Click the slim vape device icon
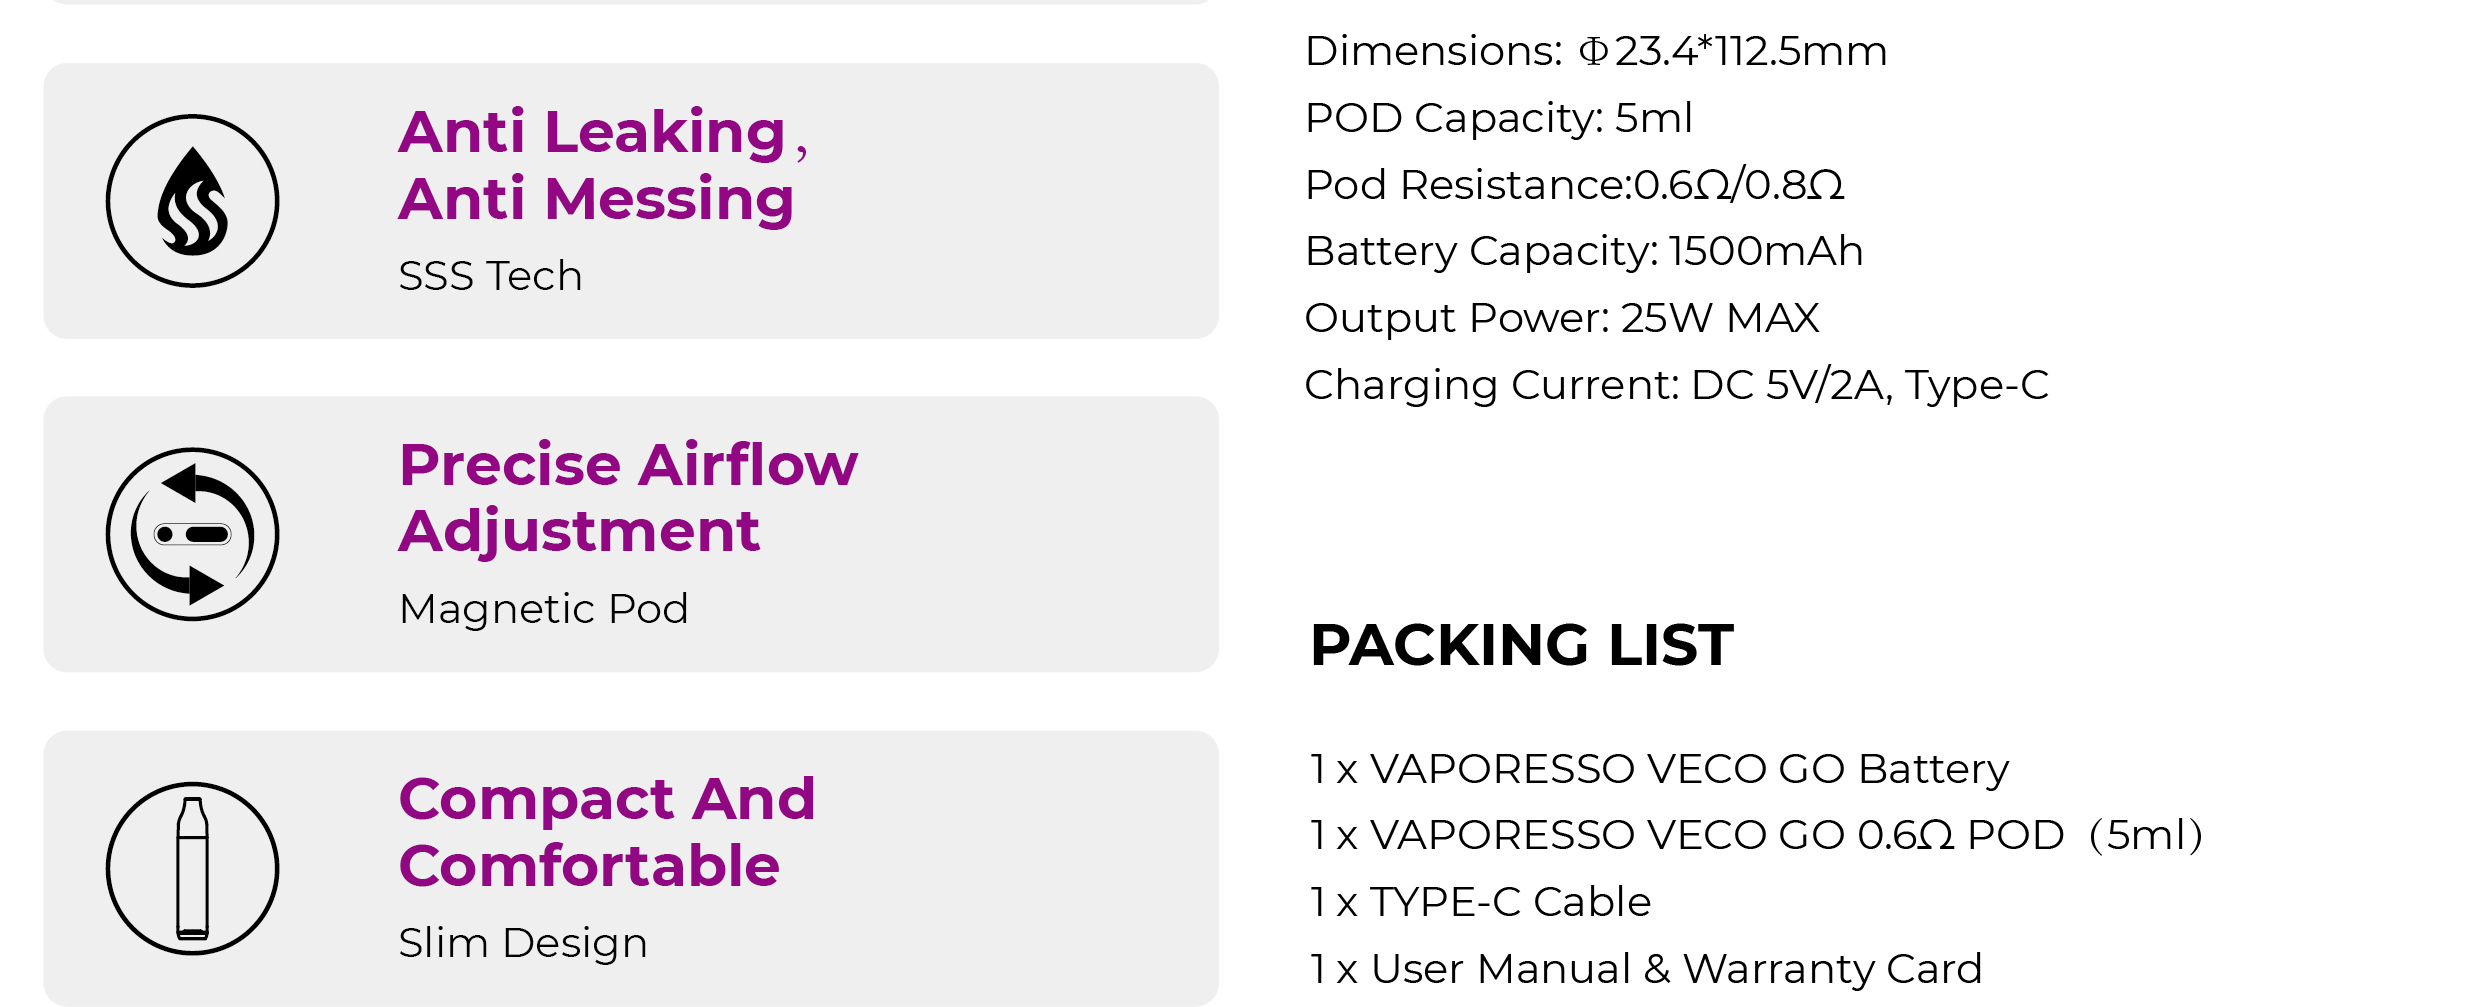2480x1007 pixels. [192, 868]
